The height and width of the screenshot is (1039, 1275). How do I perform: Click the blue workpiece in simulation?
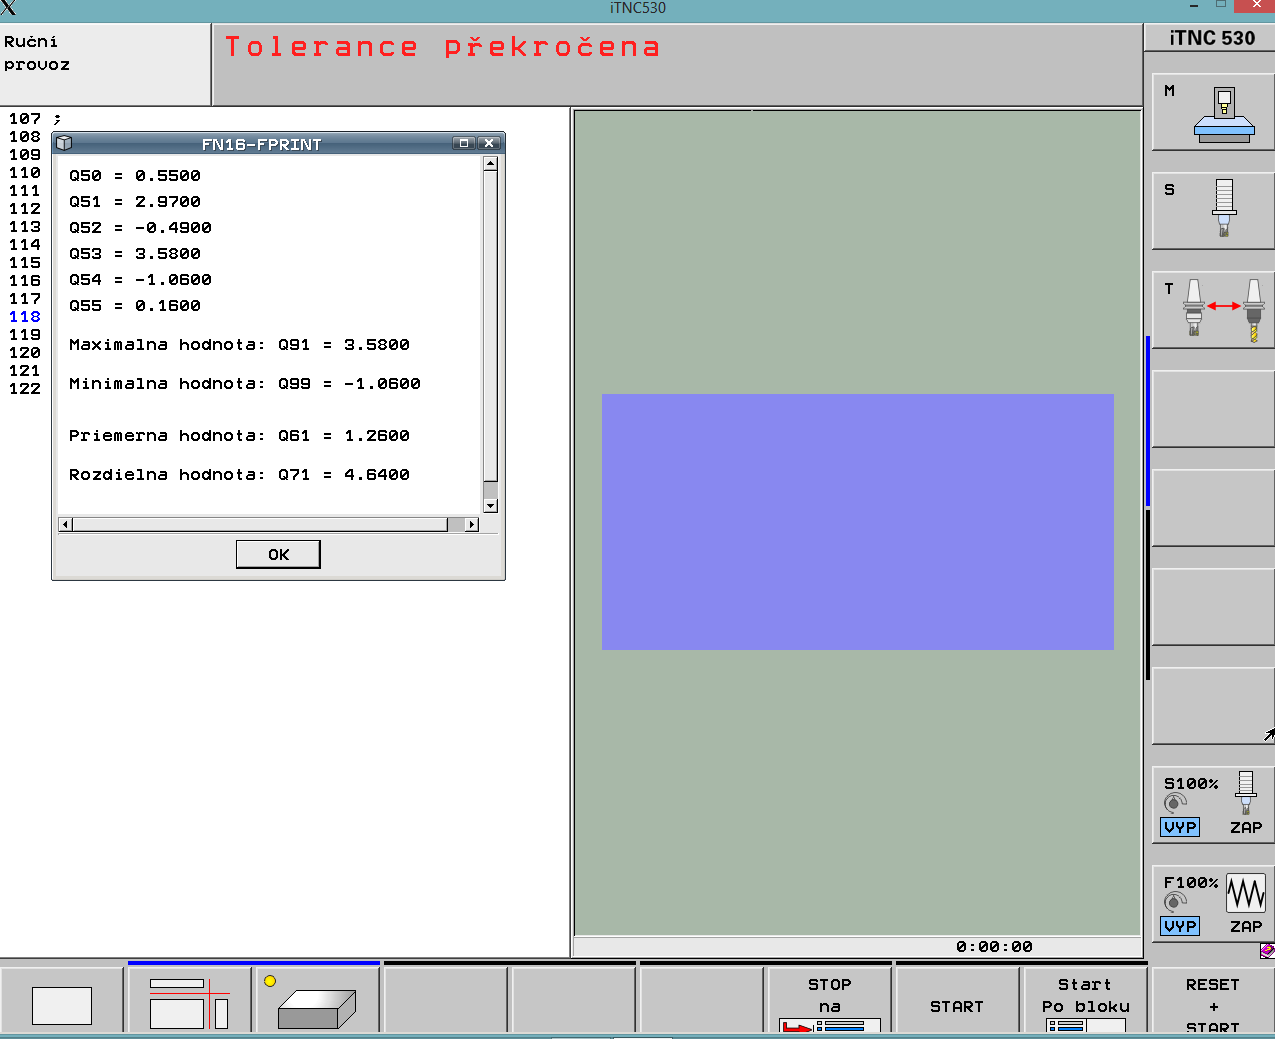tap(857, 521)
